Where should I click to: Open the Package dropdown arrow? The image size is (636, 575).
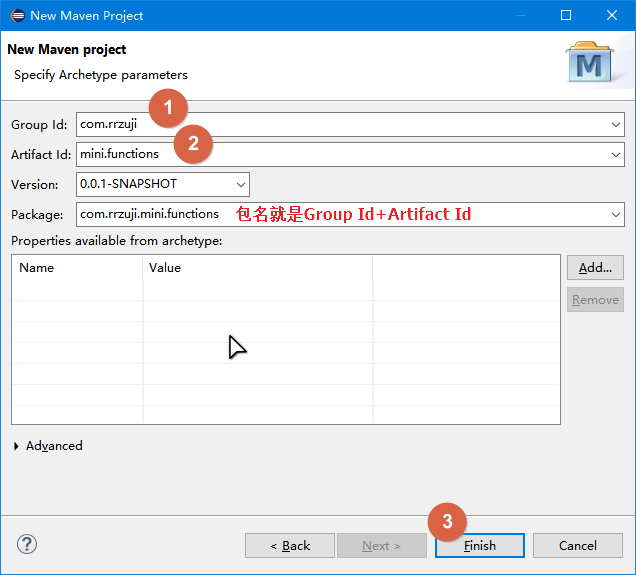pyautogui.click(x=616, y=215)
